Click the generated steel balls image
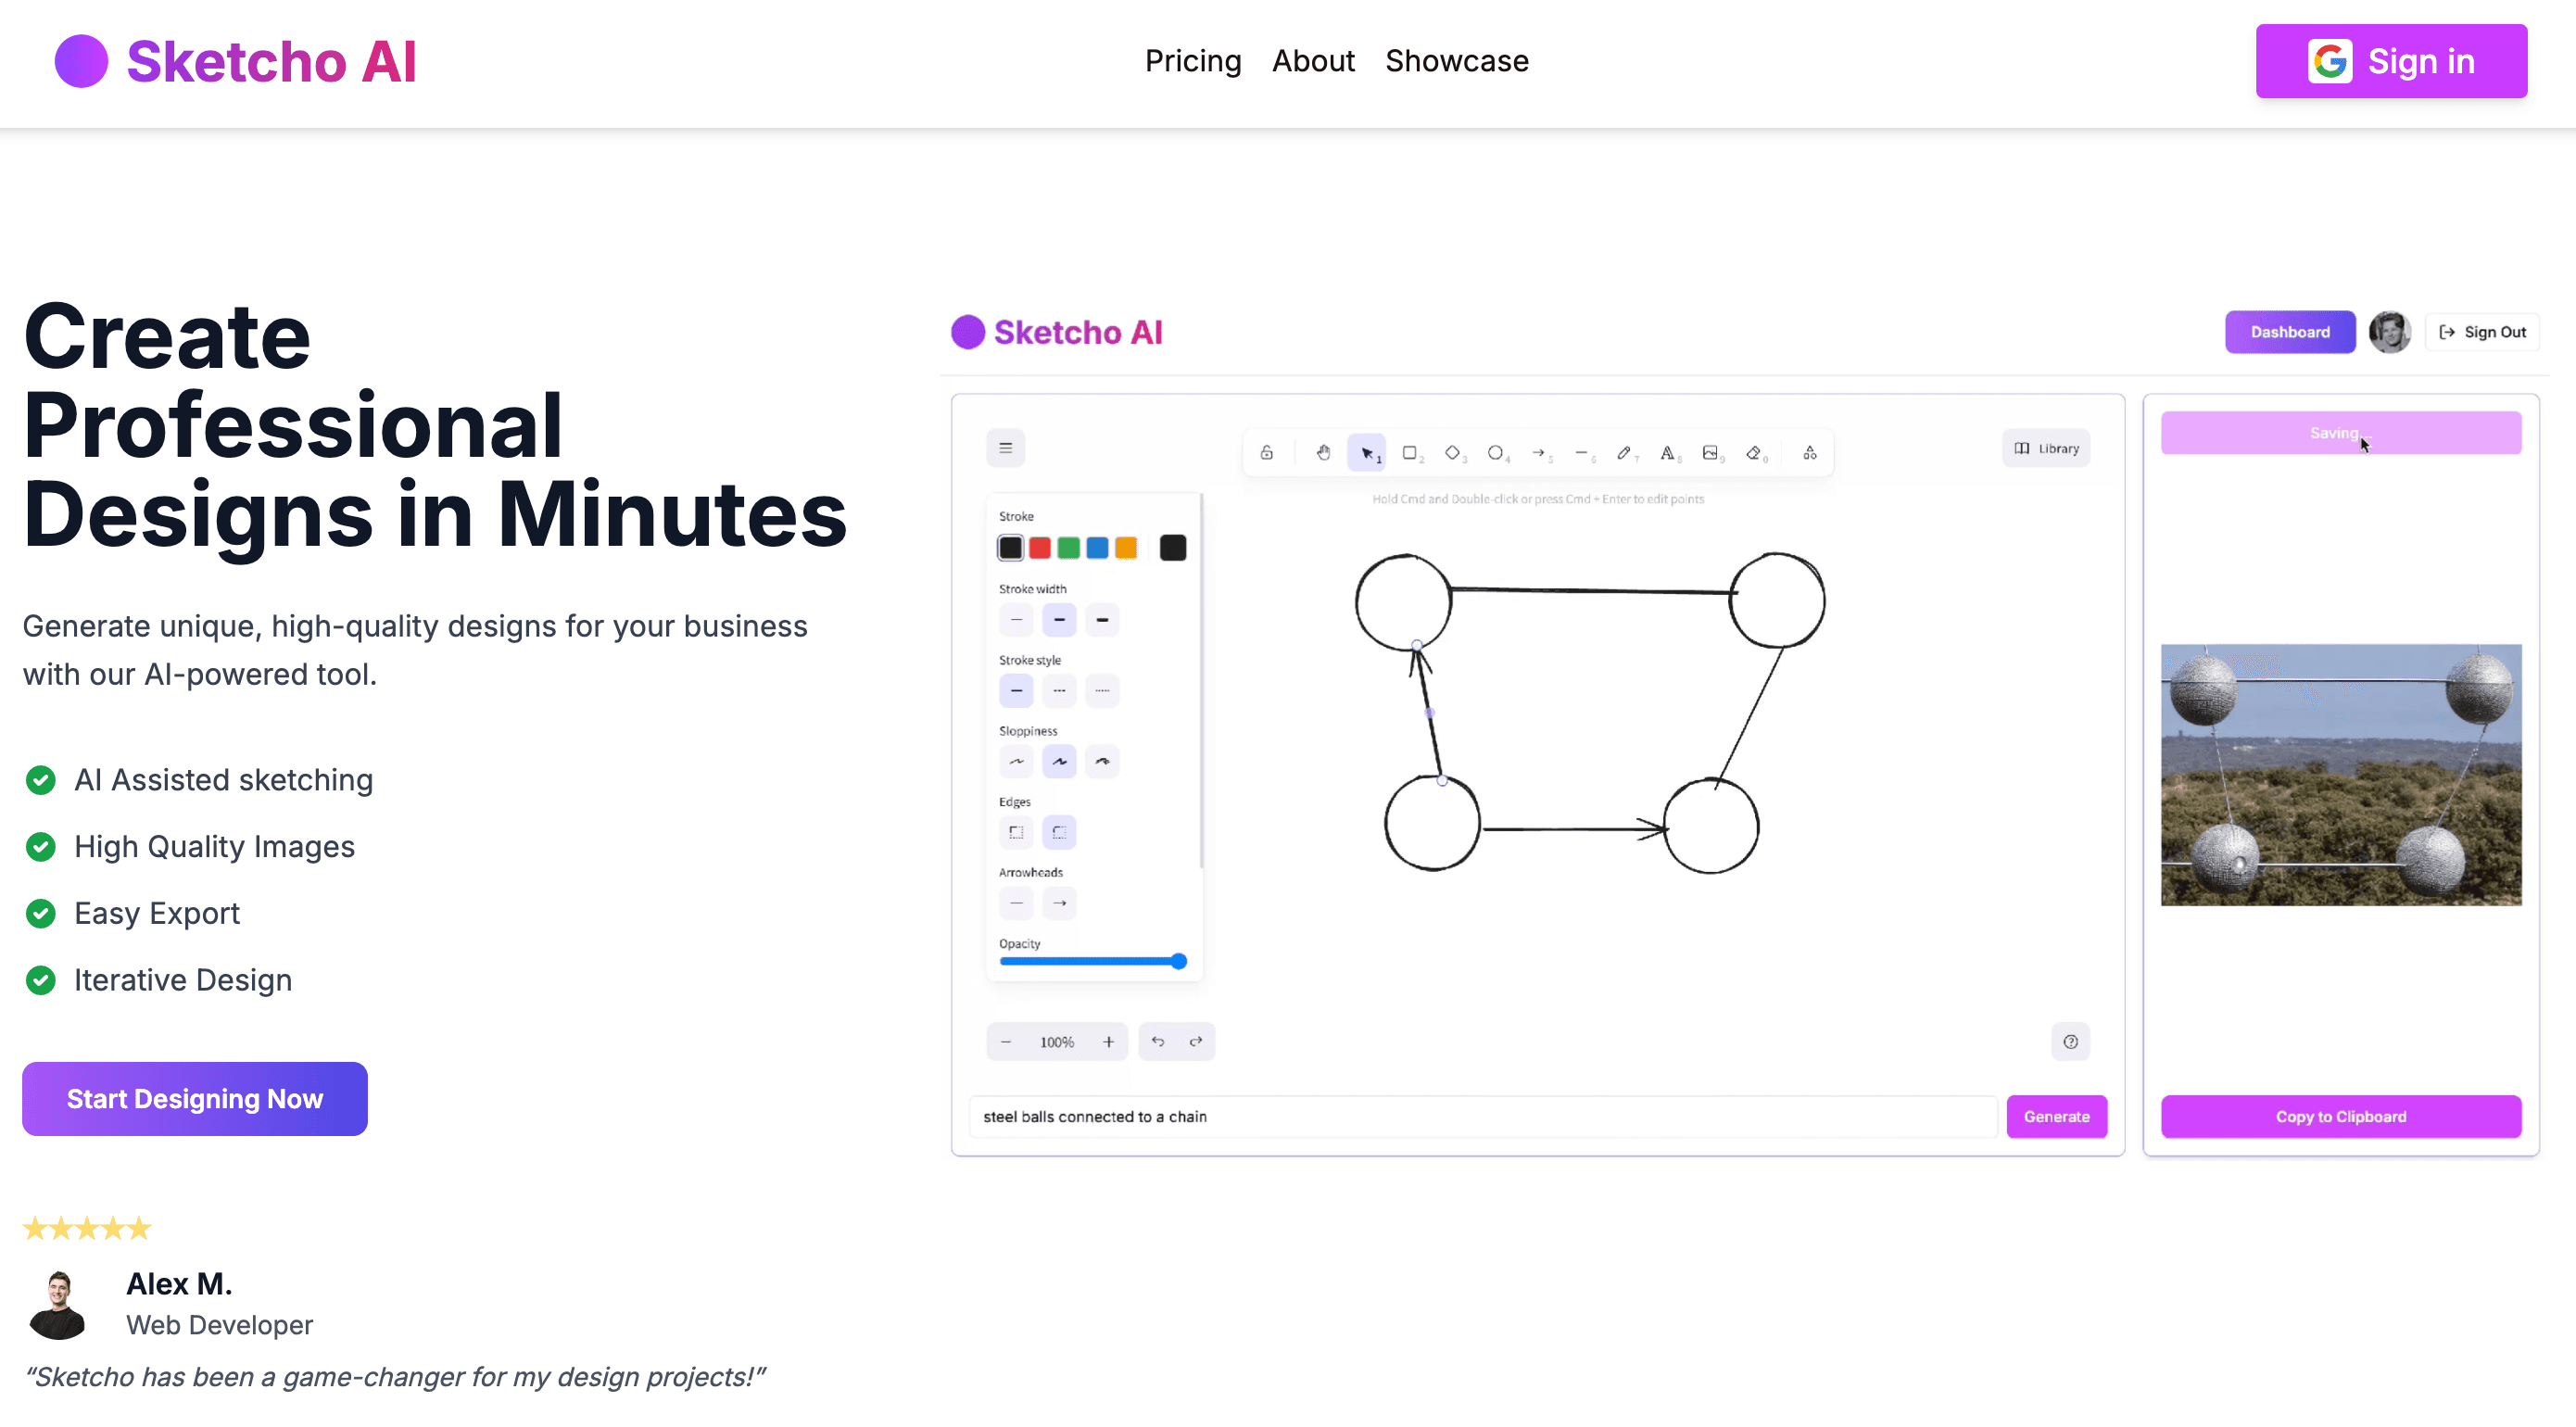 click(2341, 775)
